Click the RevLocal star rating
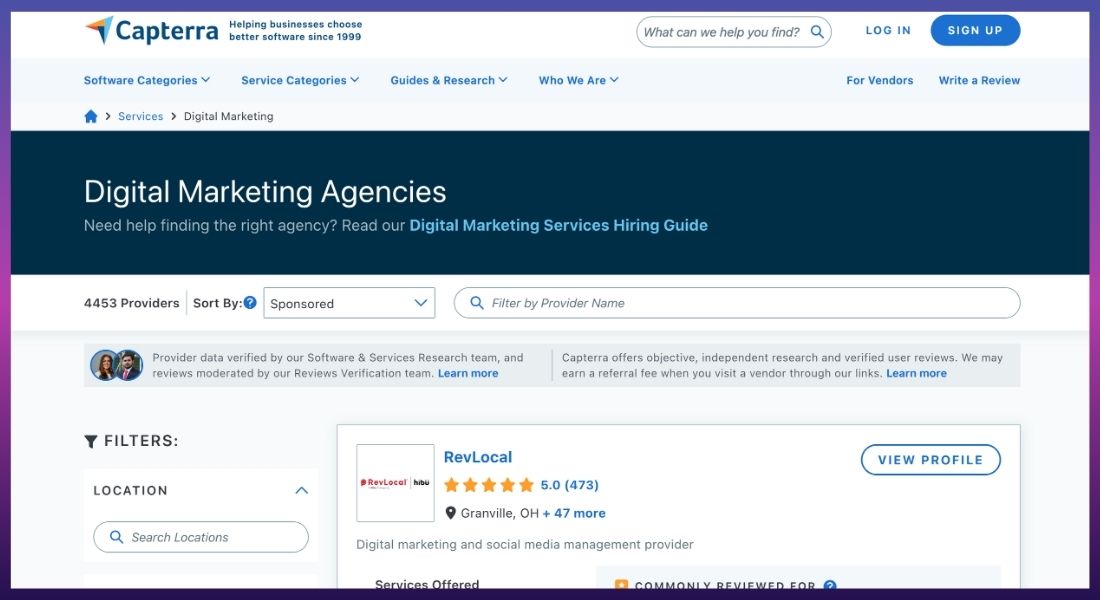Screen dimensions: 1100x600 coord(489,485)
